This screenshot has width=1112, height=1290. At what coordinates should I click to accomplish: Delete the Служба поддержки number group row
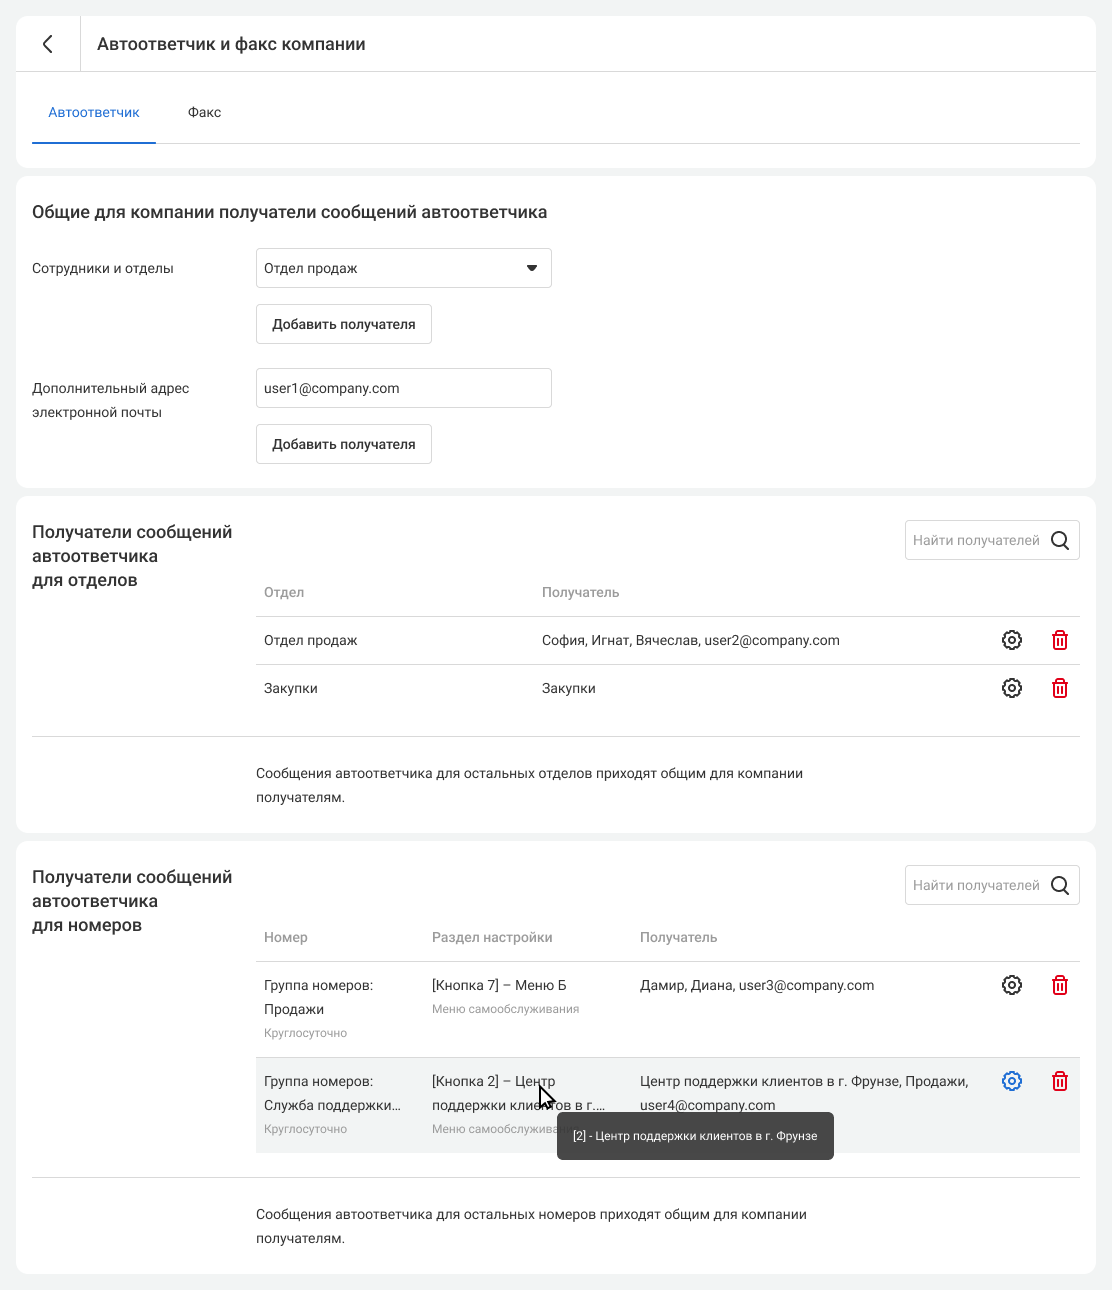pyautogui.click(x=1060, y=1081)
